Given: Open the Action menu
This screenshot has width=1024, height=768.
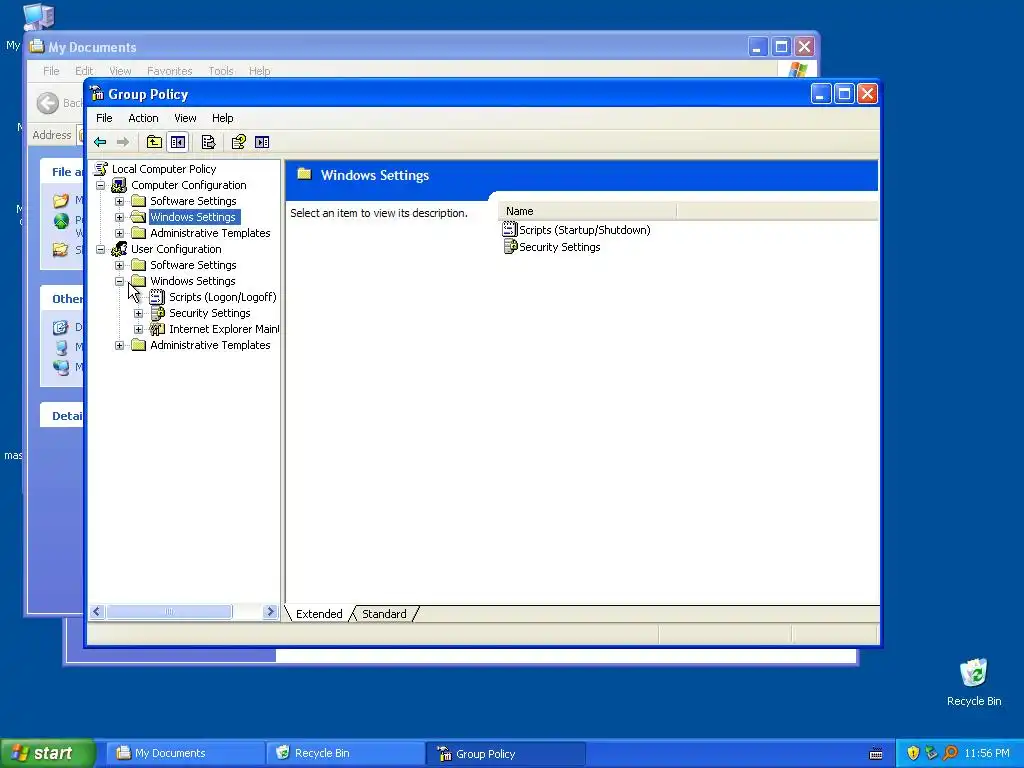Looking at the screenshot, I should pos(143,118).
